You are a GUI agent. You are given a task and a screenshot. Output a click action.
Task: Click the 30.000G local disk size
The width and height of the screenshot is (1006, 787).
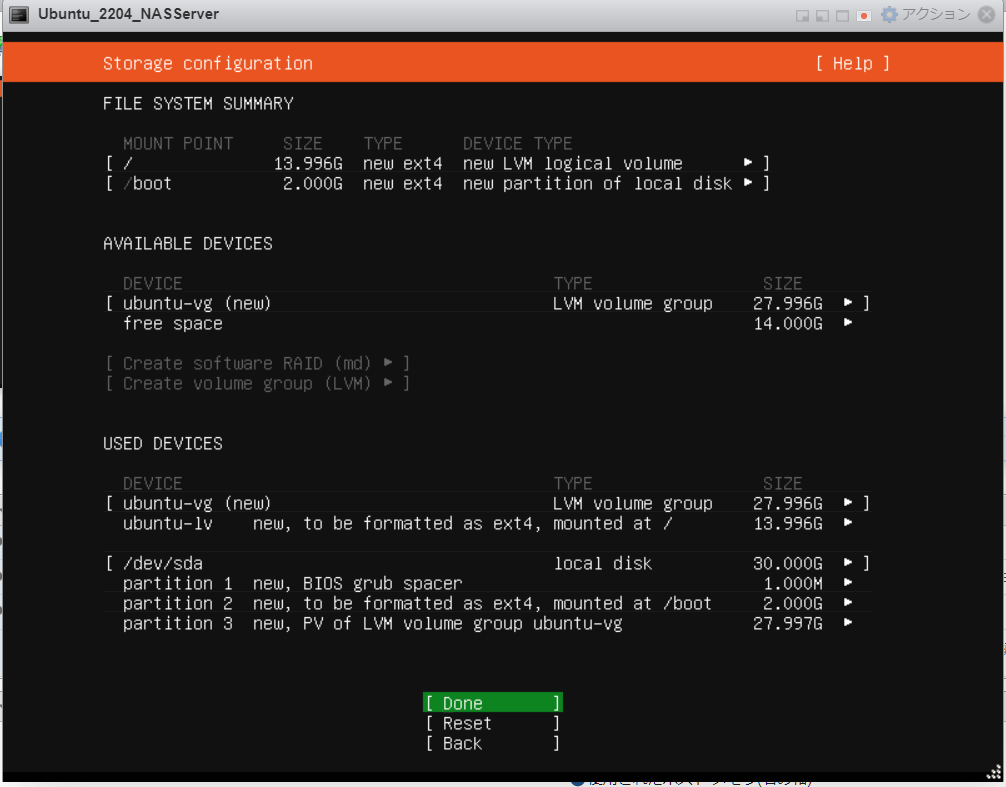pyautogui.click(x=788, y=563)
